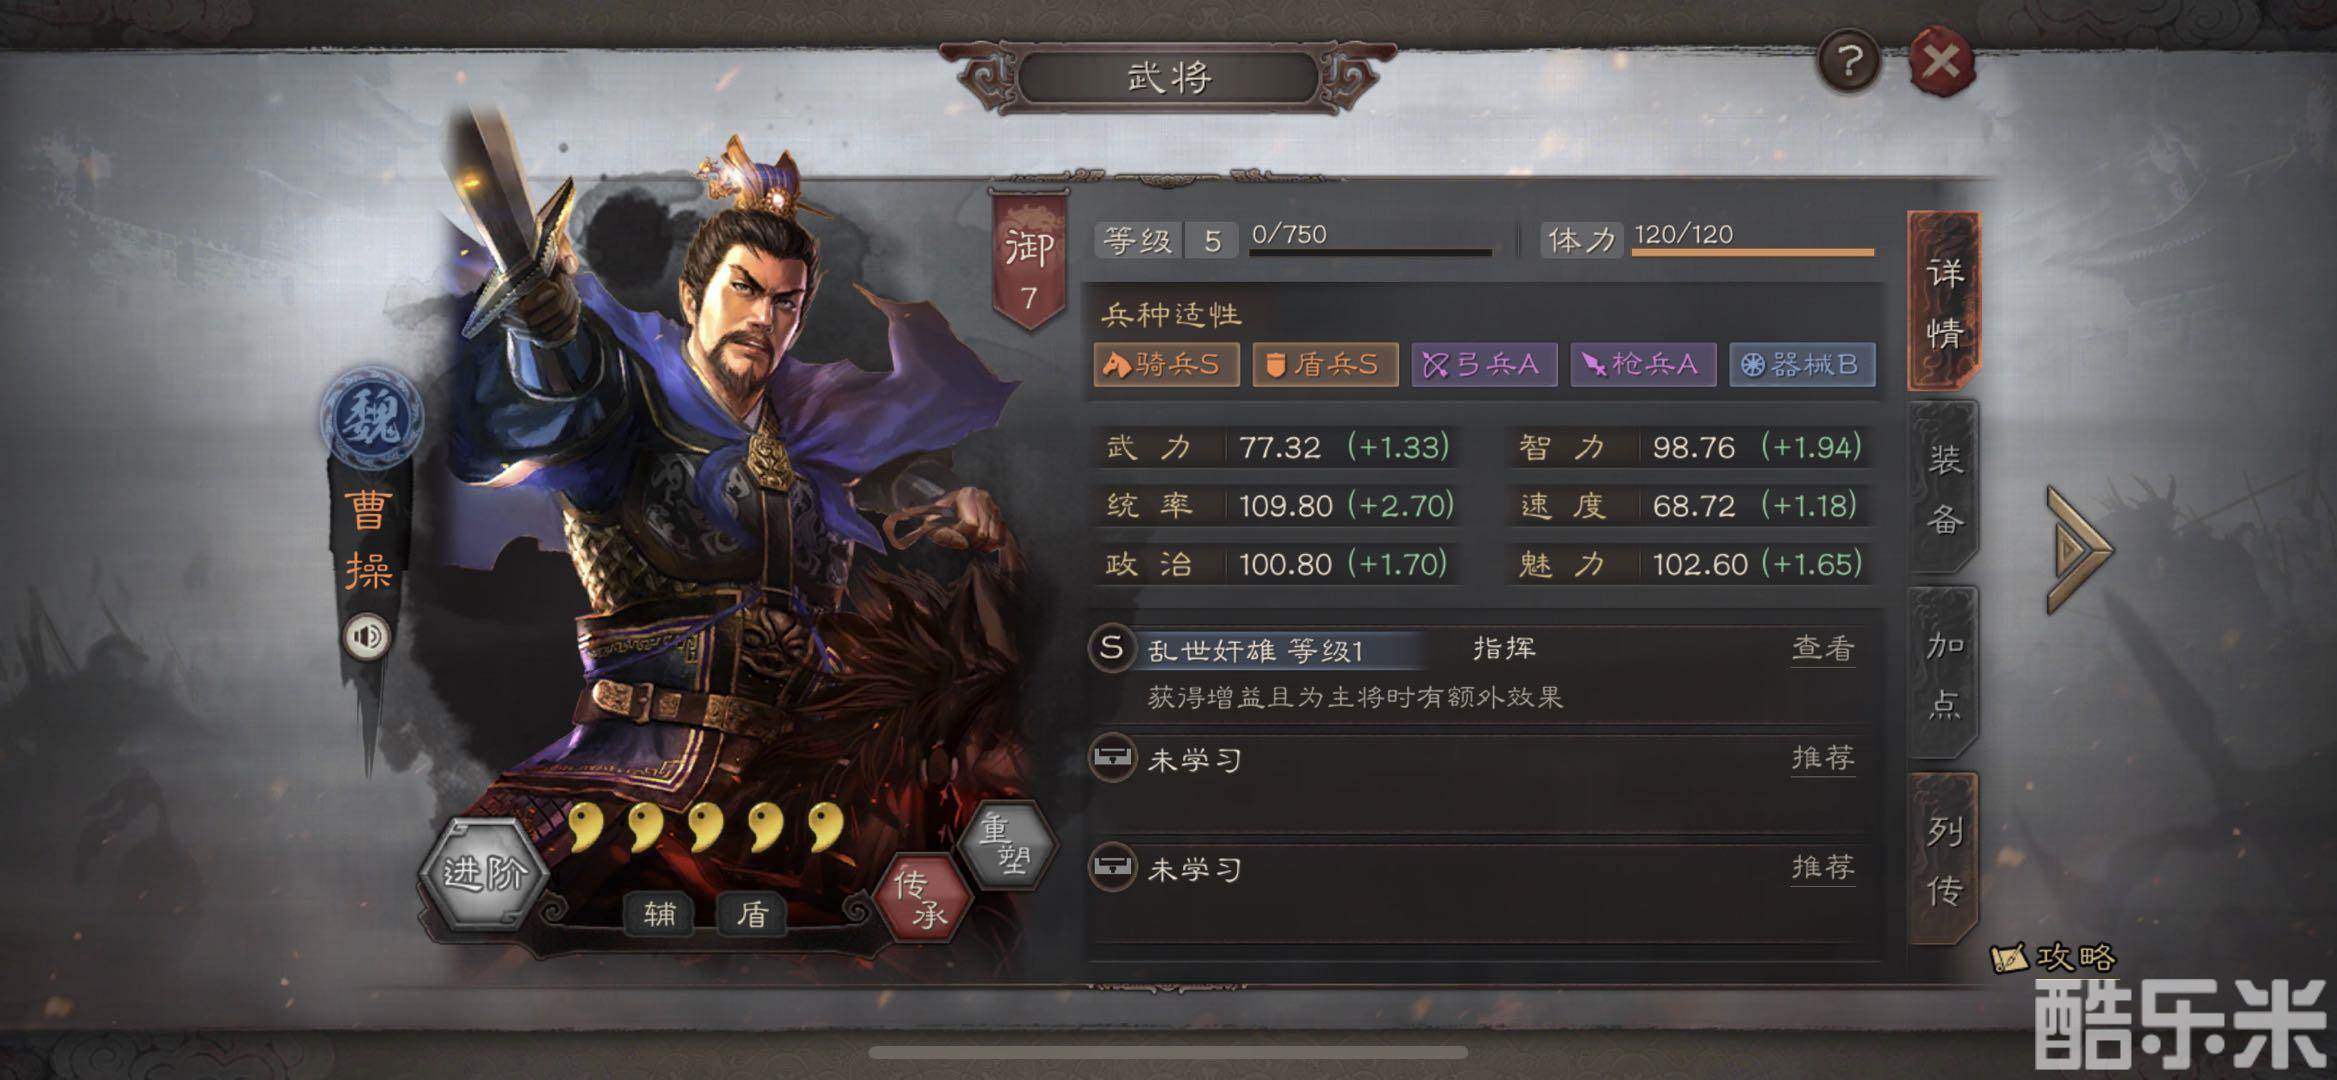2337x1080 pixels.
Task: Click 查看 for 乱世奸雄 skill
Action: click(1822, 649)
